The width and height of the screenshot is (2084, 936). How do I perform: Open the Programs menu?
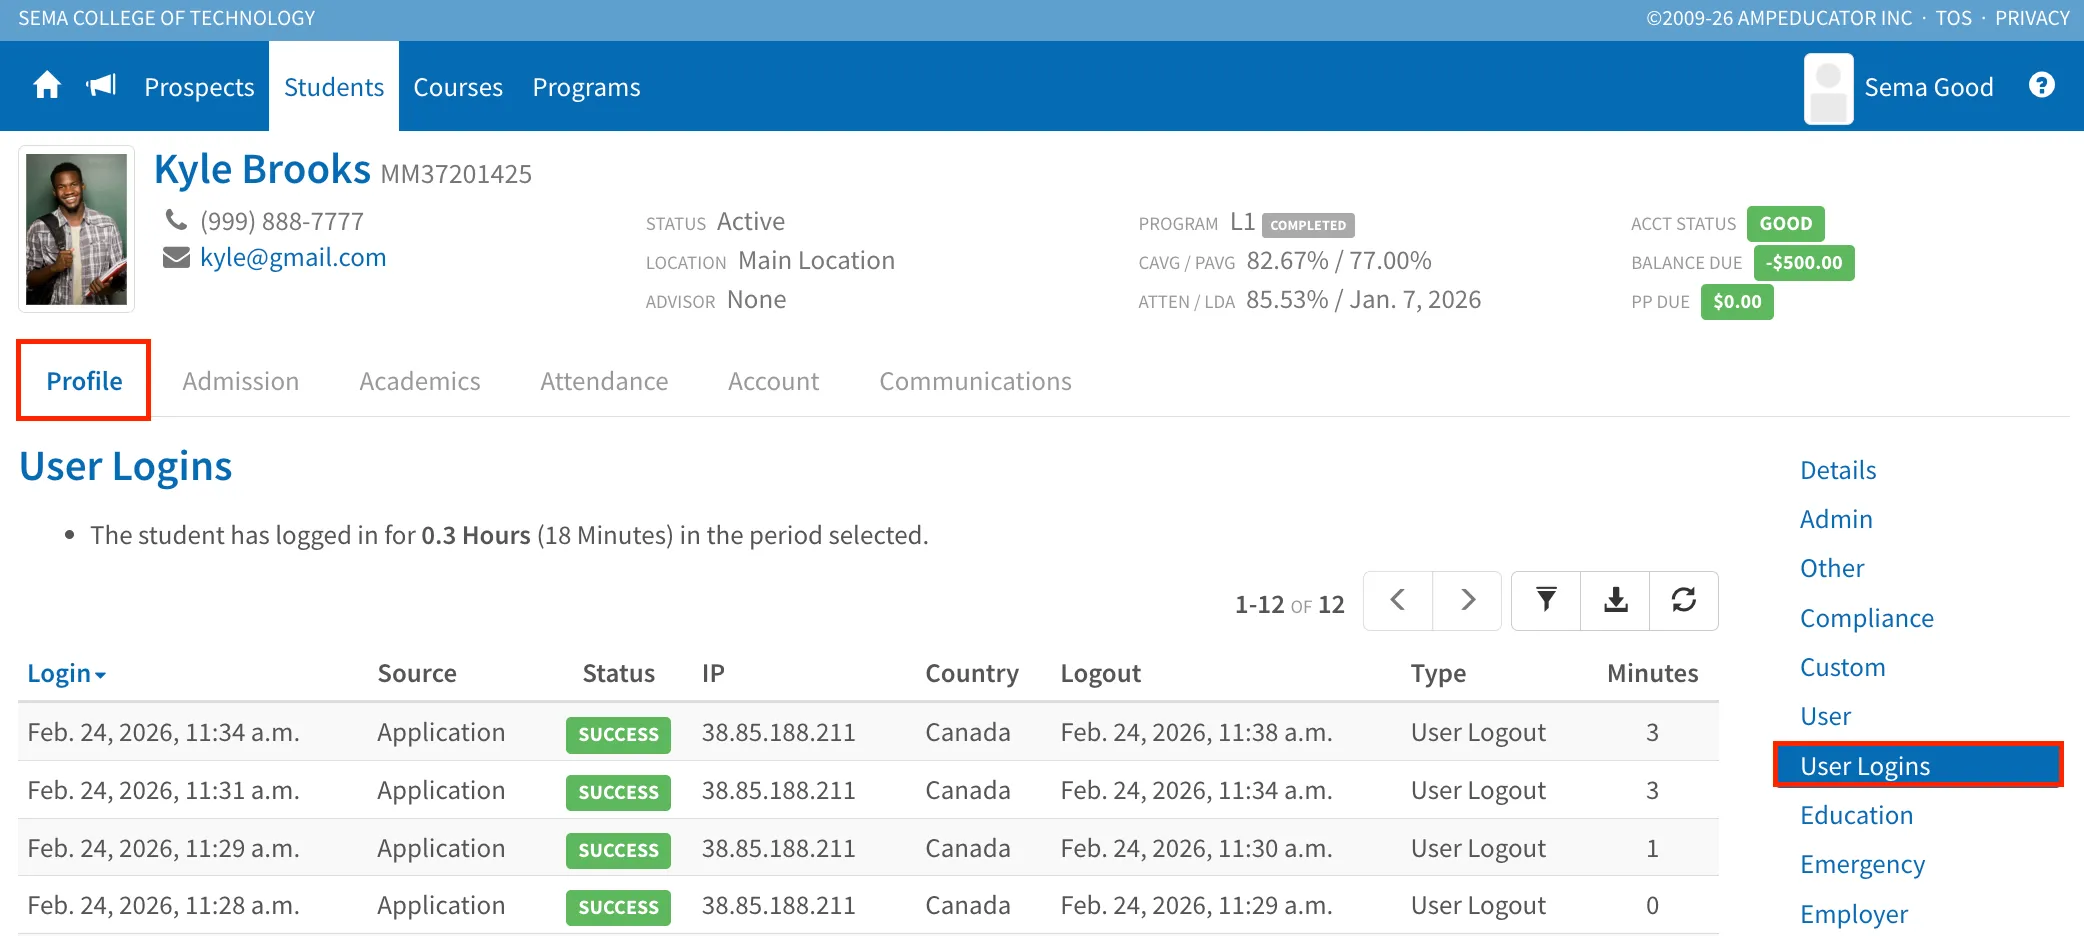click(x=586, y=87)
